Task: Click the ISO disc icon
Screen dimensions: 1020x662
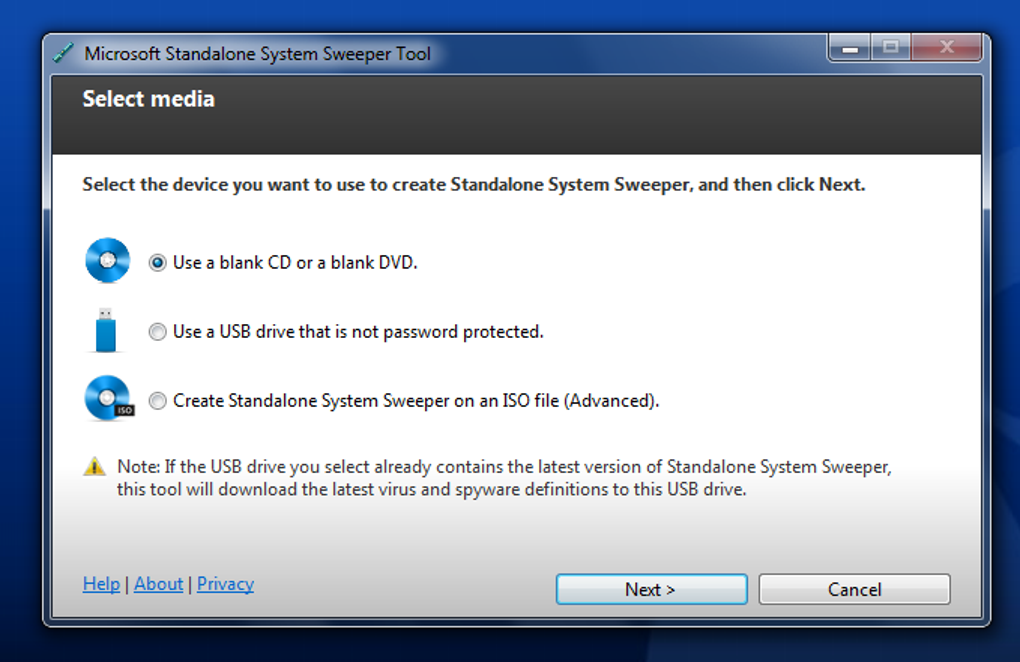Action: point(108,398)
